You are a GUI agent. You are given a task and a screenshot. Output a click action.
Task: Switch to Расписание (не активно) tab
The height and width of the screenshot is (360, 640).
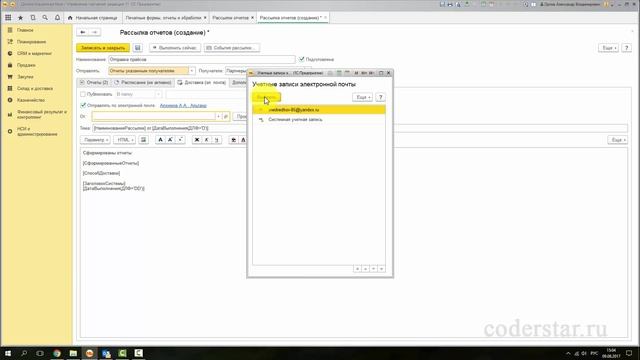tap(142, 82)
